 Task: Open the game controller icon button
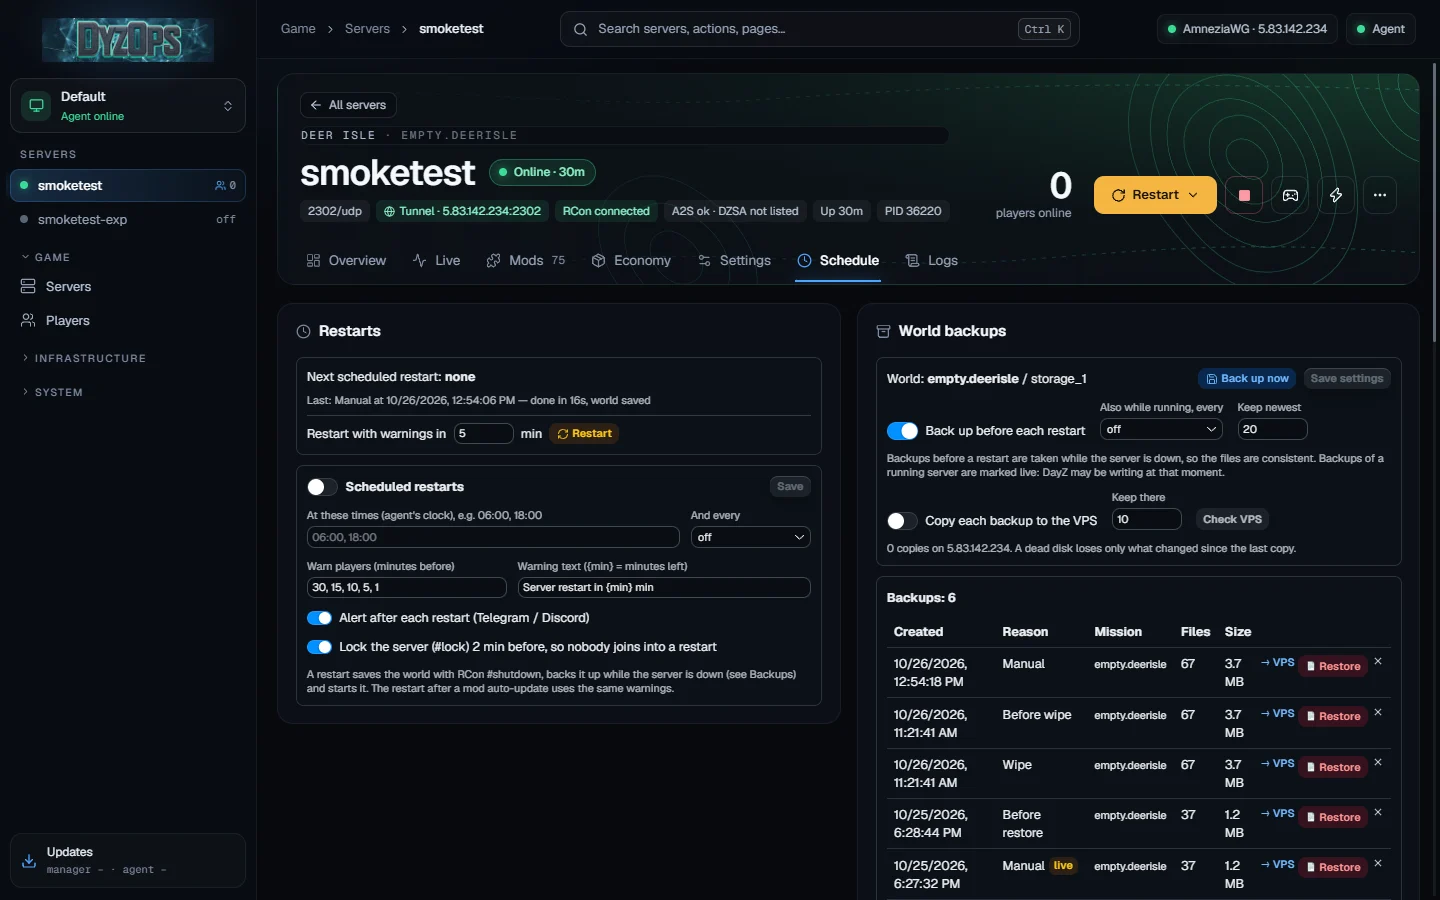[1290, 195]
